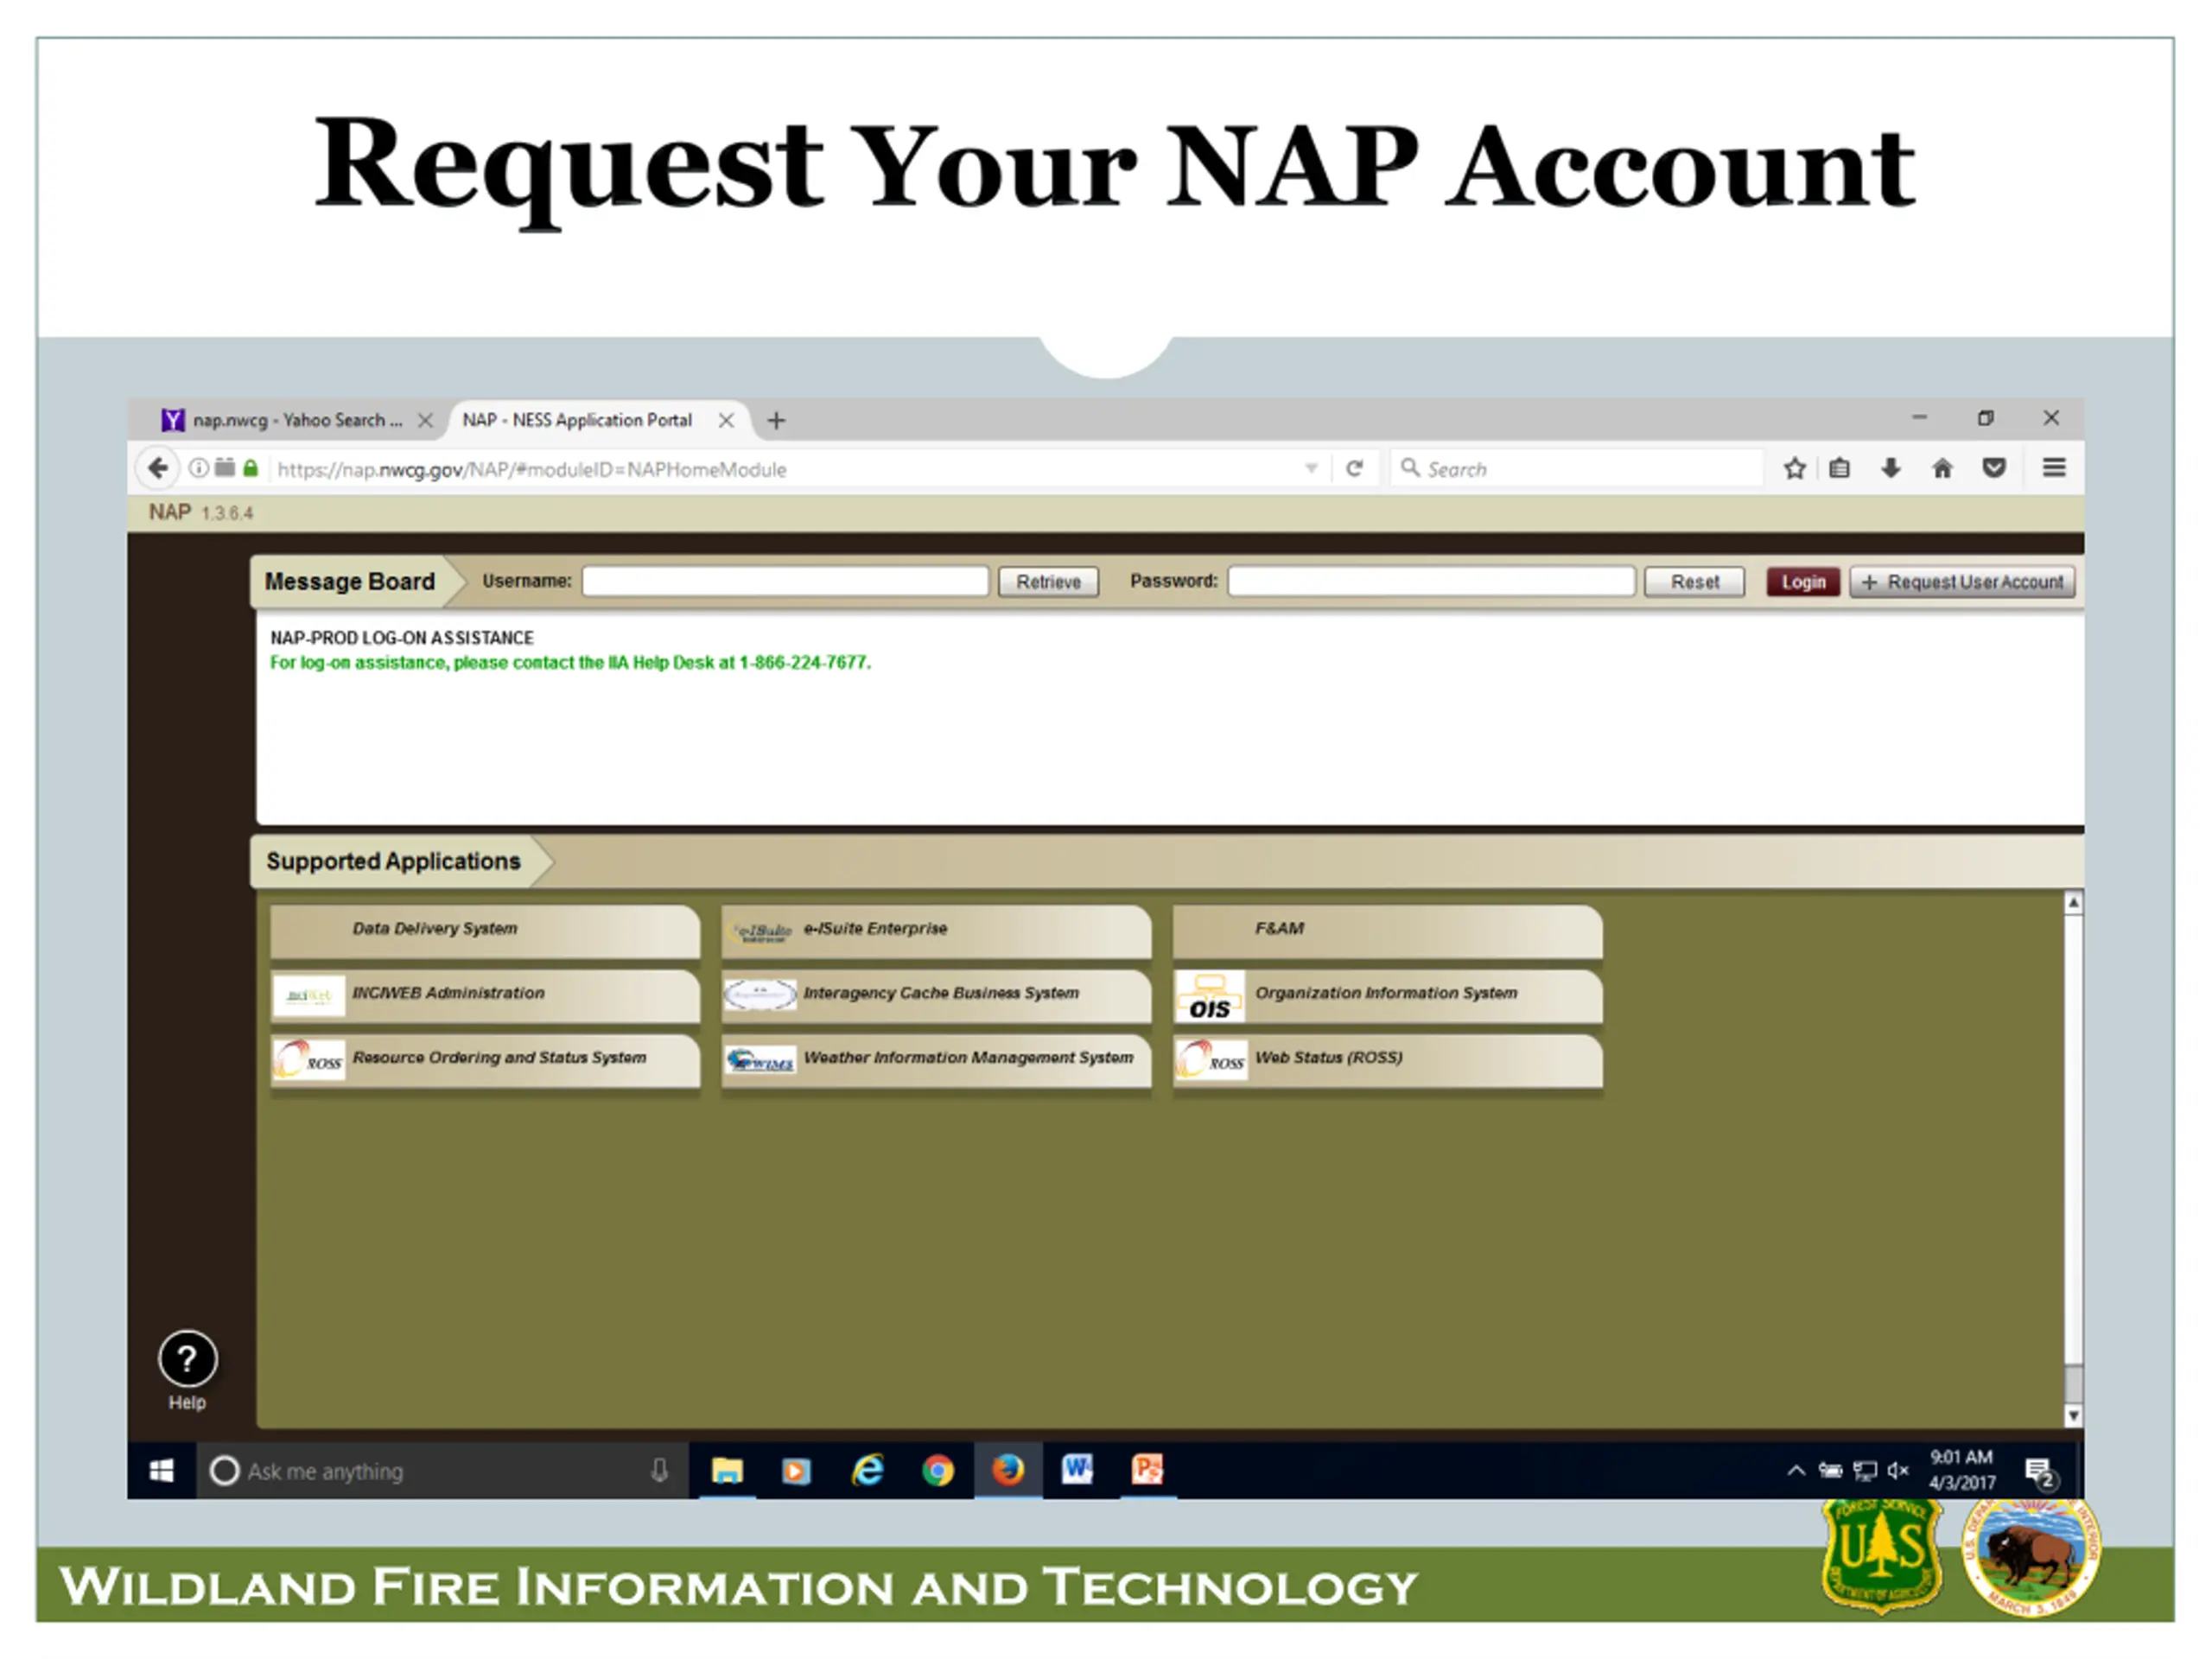The height and width of the screenshot is (1659, 2212).
Task: Click the Request User Account button
Action: (x=1962, y=582)
